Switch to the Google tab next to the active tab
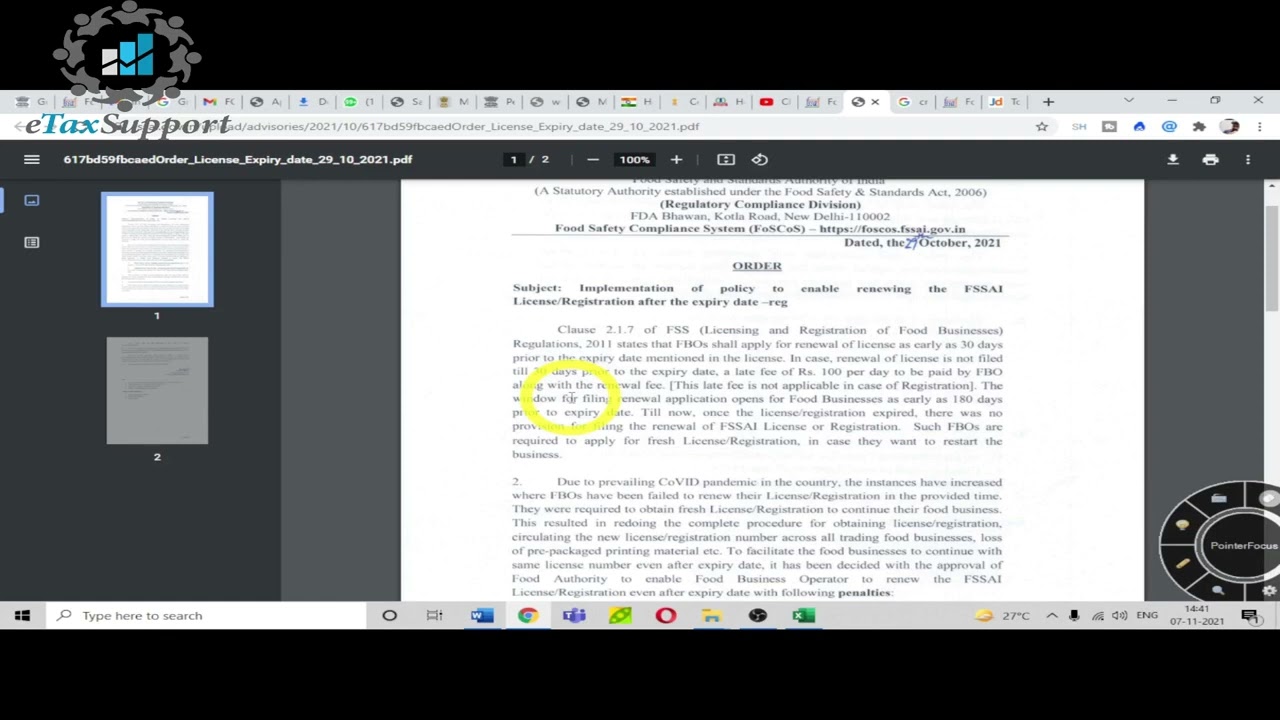This screenshot has width=1280, height=720. (911, 101)
